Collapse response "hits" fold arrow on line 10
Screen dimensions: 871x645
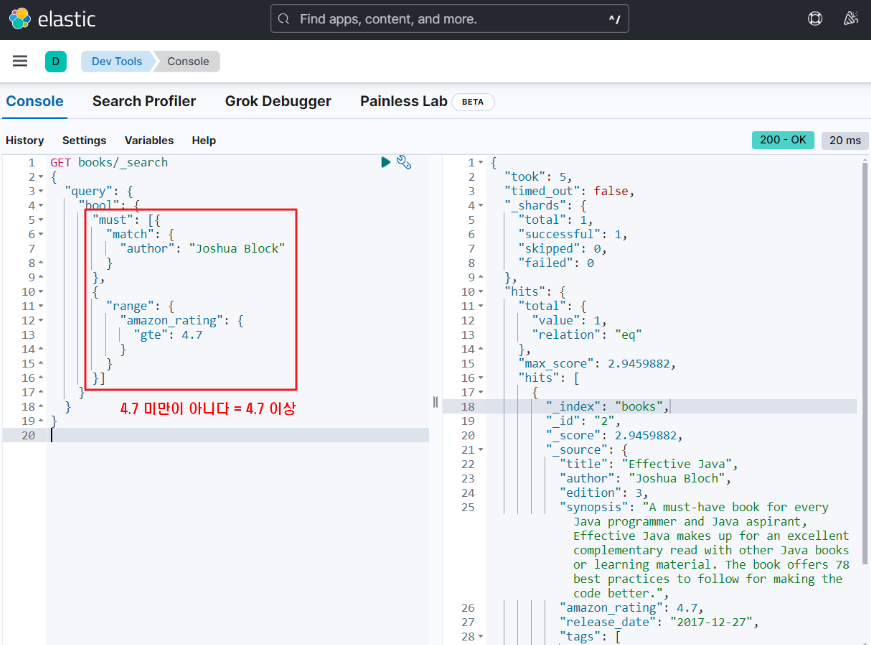pyautogui.click(x=481, y=292)
